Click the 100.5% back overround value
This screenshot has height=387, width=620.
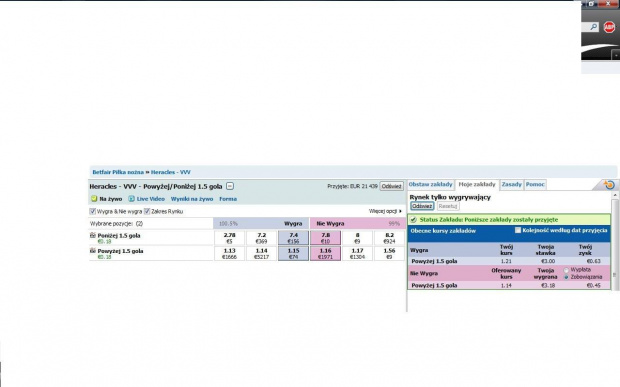pos(228,224)
